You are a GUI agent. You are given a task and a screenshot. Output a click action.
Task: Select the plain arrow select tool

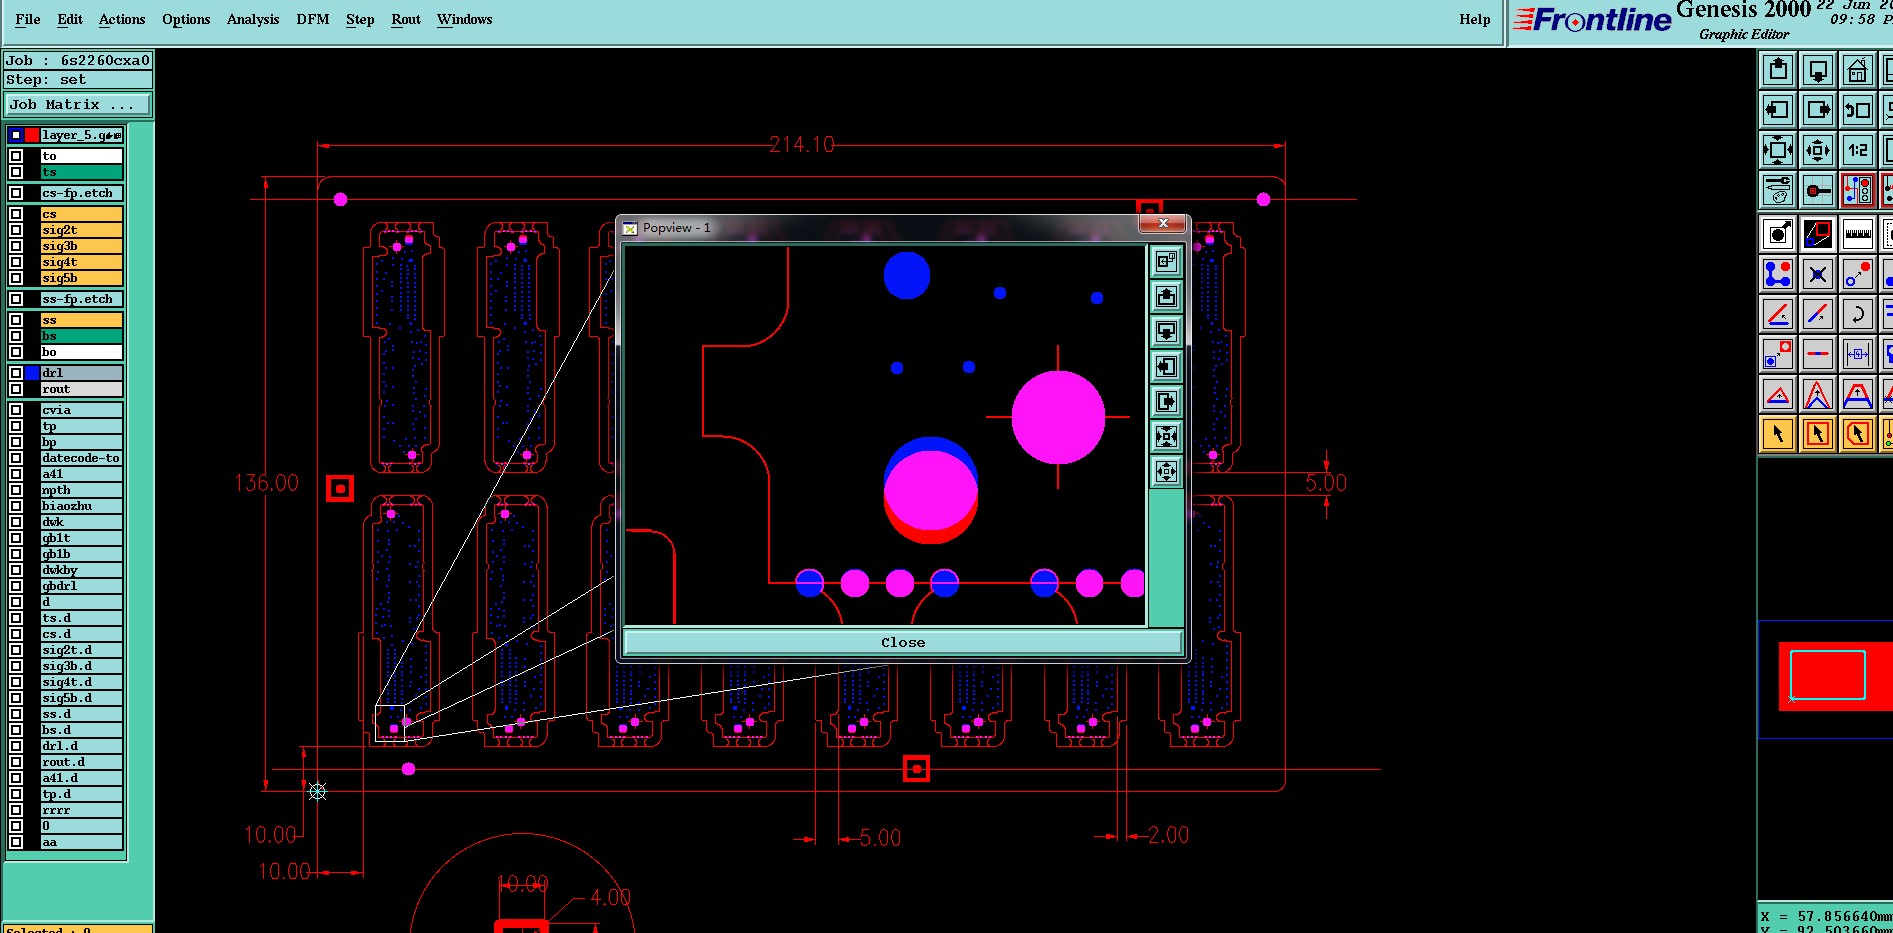tap(1778, 434)
